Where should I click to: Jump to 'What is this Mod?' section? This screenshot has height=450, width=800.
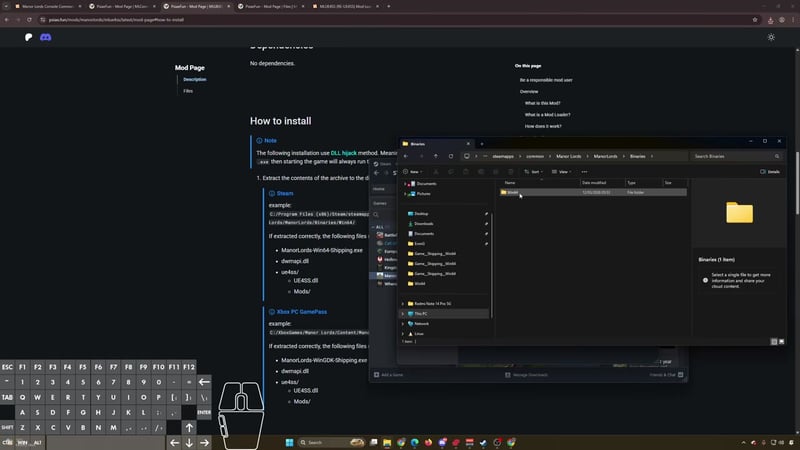542,103
